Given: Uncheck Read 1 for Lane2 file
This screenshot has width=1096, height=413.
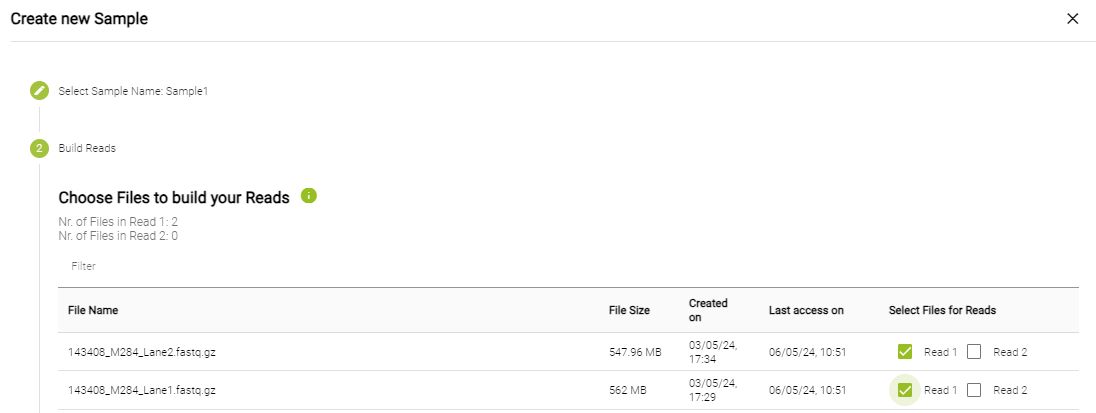Looking at the screenshot, I should [x=905, y=351].
